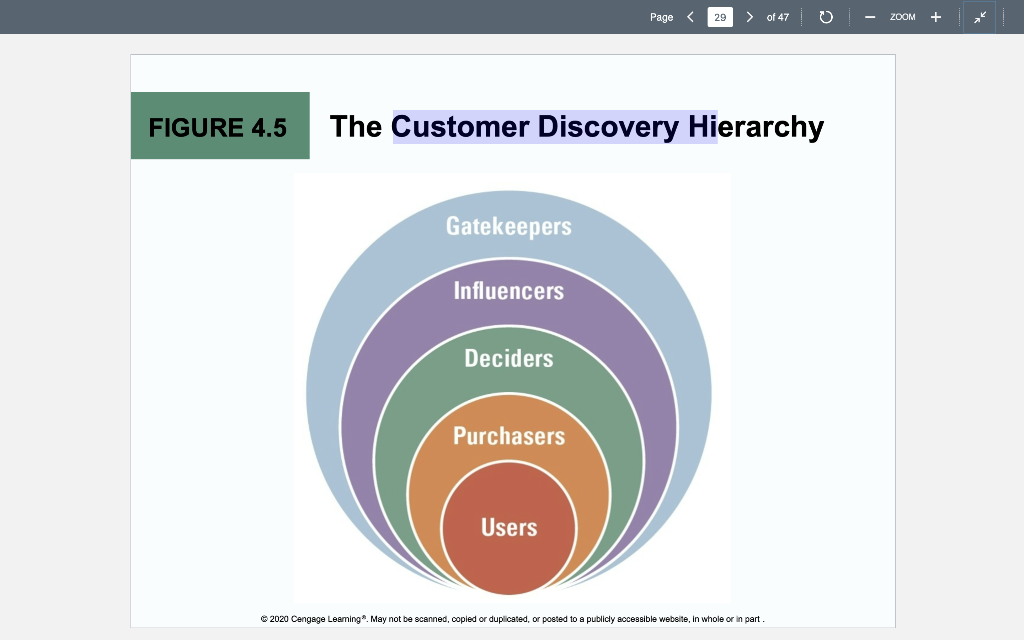
Task: Advance to the next page
Action: click(750, 16)
